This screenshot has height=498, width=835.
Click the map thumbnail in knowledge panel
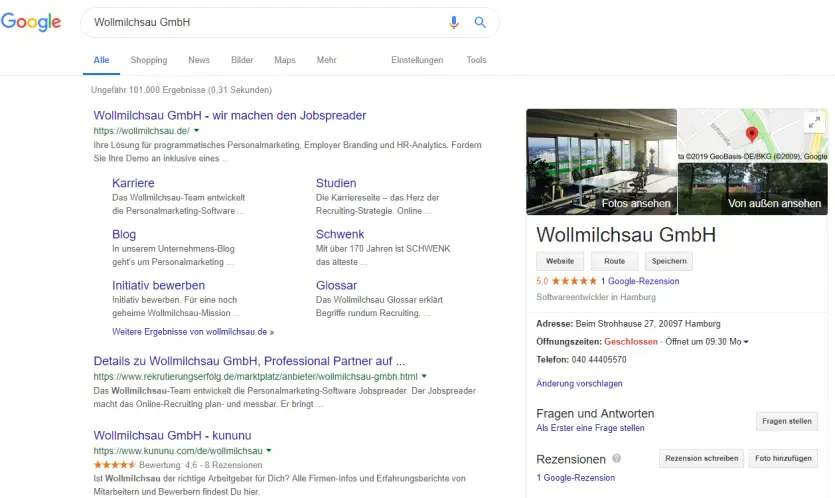[752, 135]
